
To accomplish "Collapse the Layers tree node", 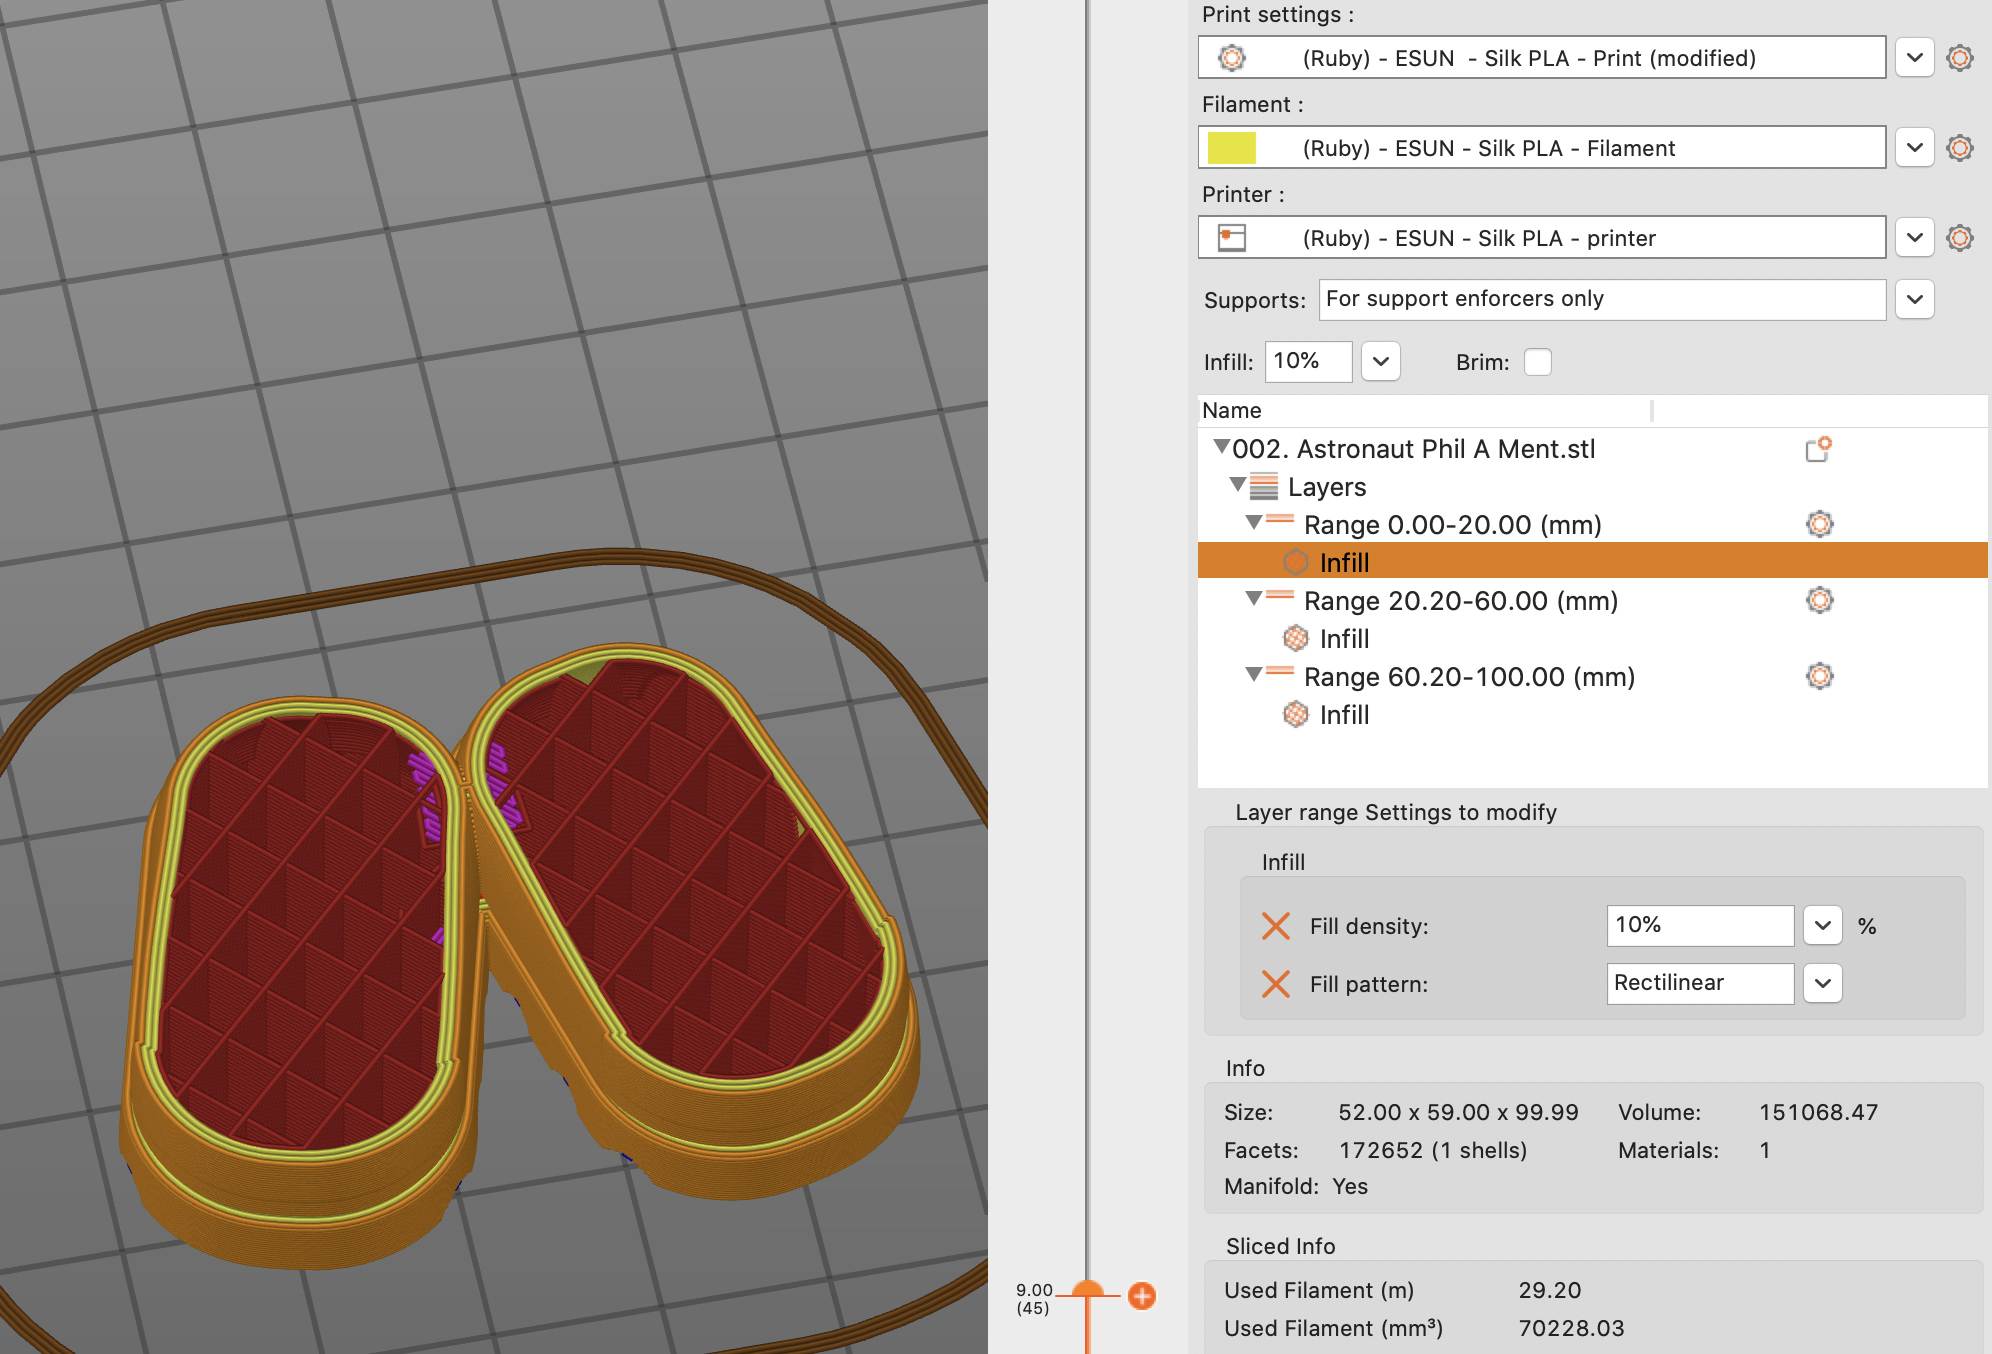I will click(x=1237, y=485).
